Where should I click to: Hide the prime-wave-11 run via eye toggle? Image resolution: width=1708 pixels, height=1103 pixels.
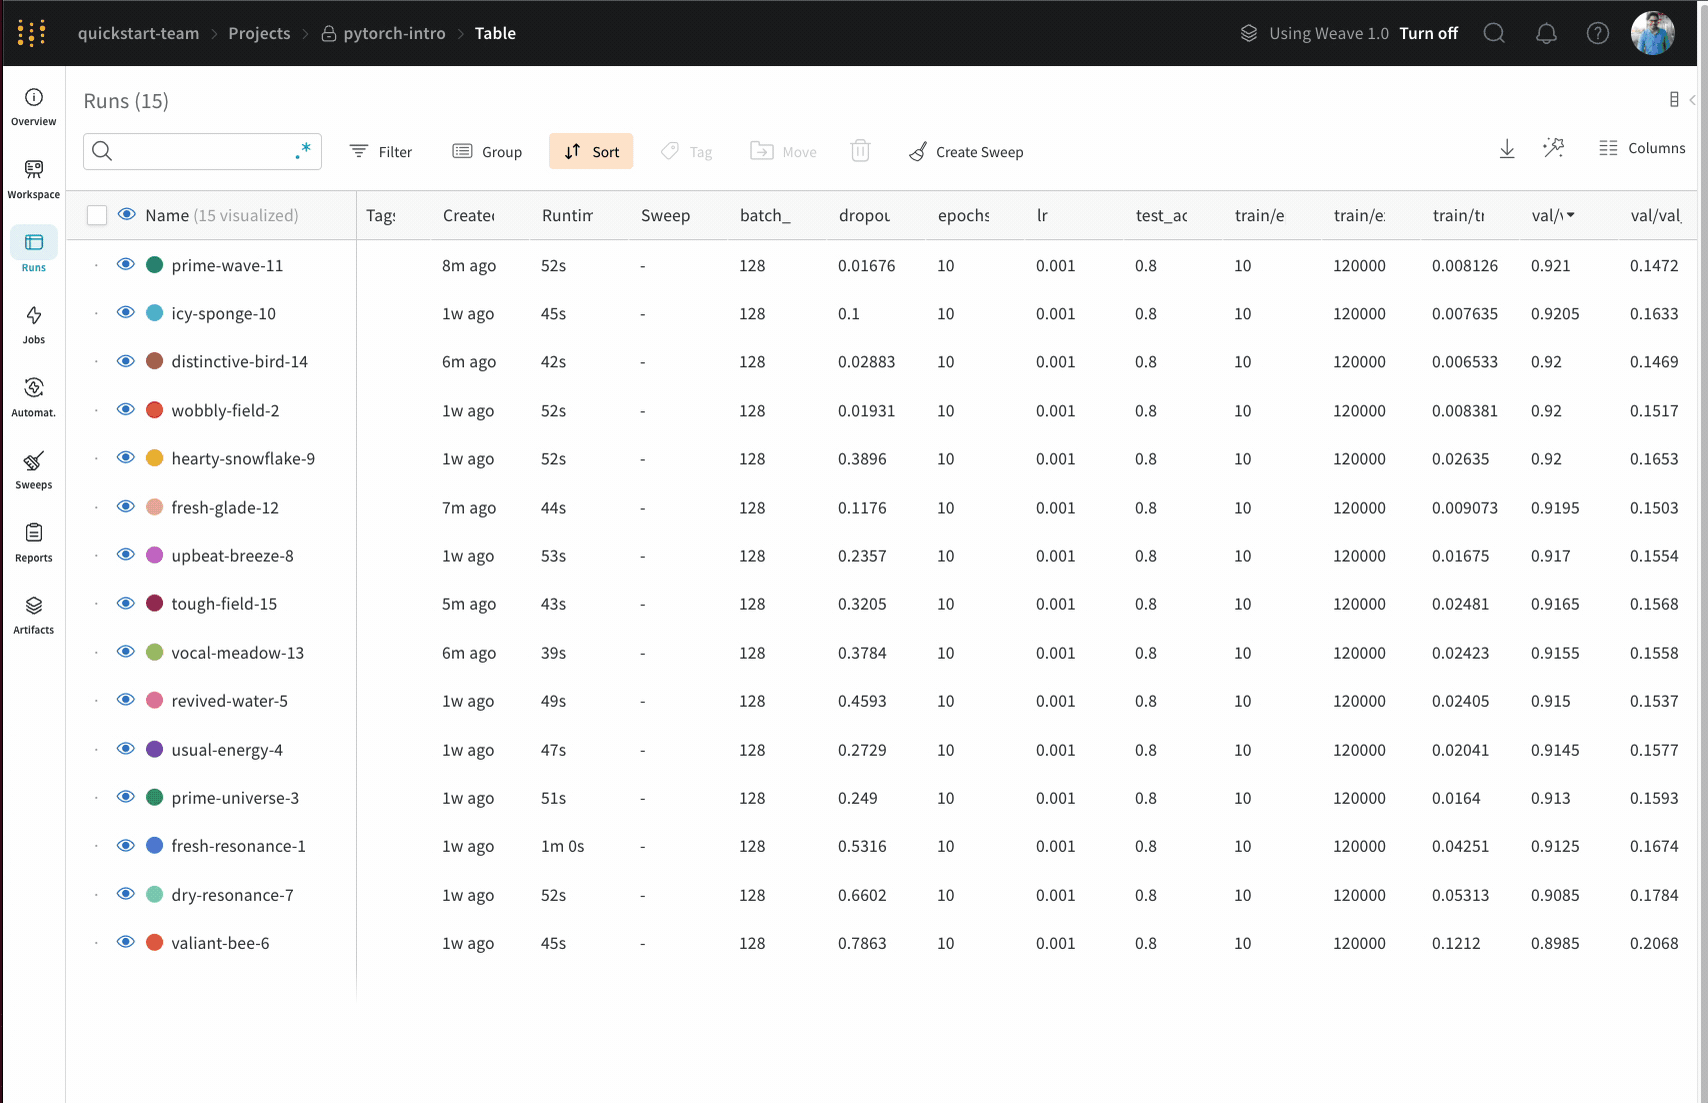point(126,264)
